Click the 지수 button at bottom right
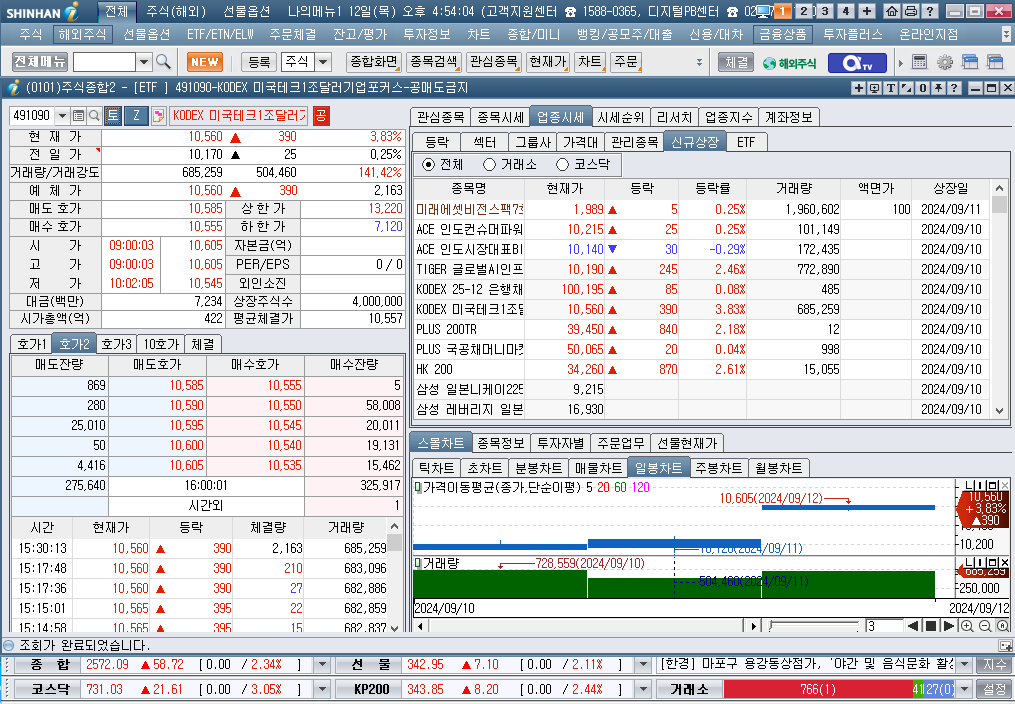1015x704 pixels. click(994, 665)
